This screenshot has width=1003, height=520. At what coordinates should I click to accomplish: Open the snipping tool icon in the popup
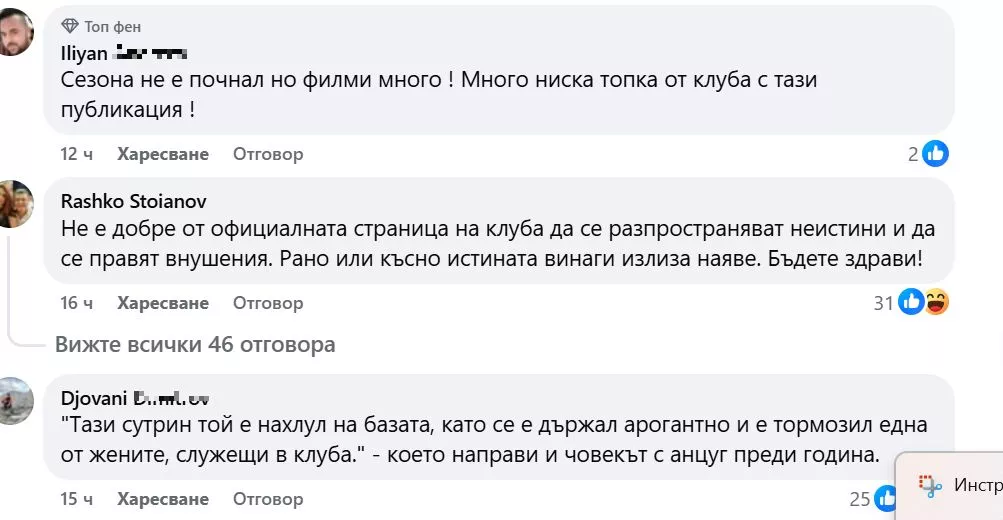point(930,486)
